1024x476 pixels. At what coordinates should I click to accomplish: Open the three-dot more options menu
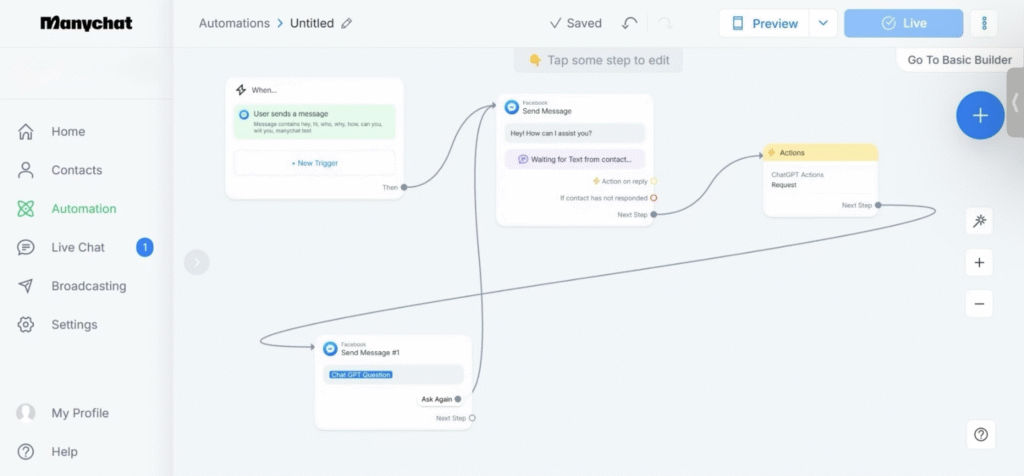(x=984, y=23)
